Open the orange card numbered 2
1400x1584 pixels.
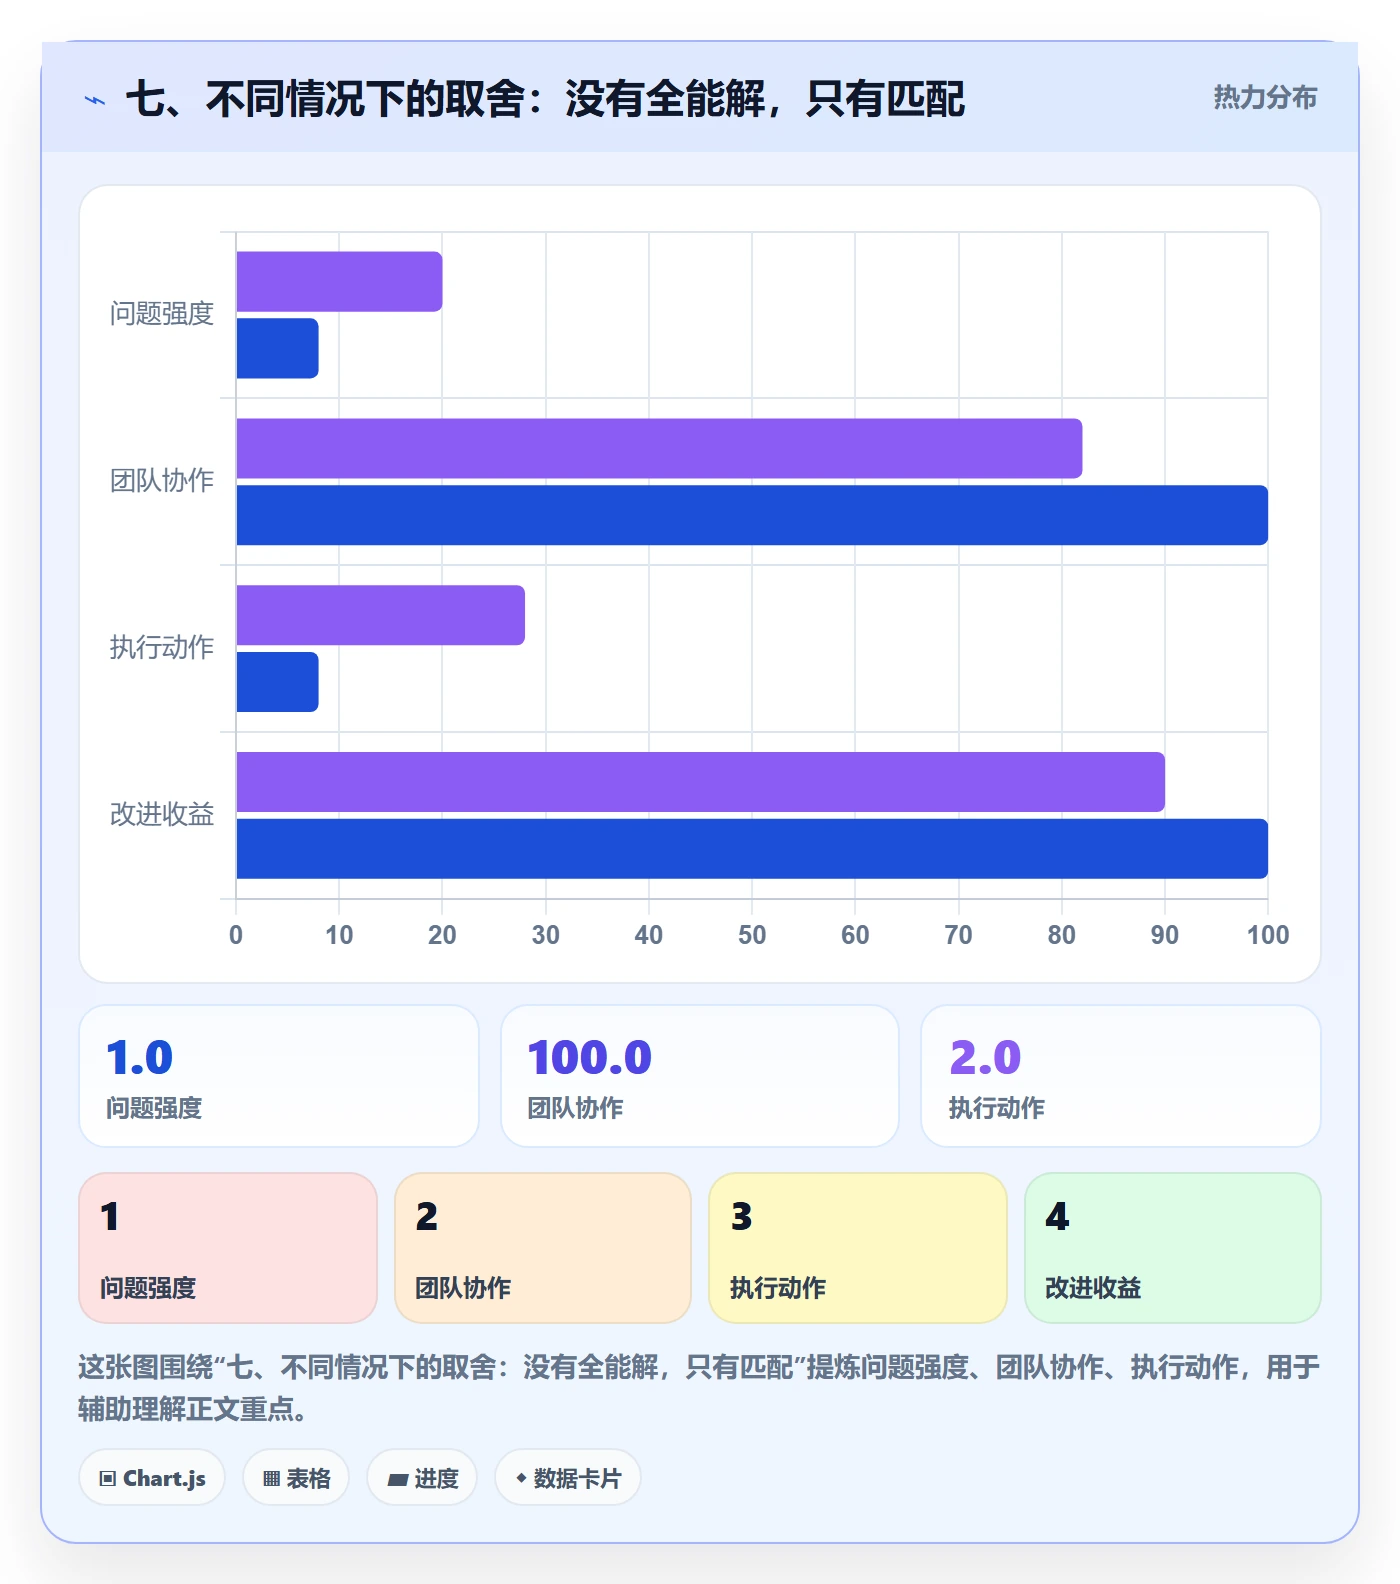(543, 1248)
